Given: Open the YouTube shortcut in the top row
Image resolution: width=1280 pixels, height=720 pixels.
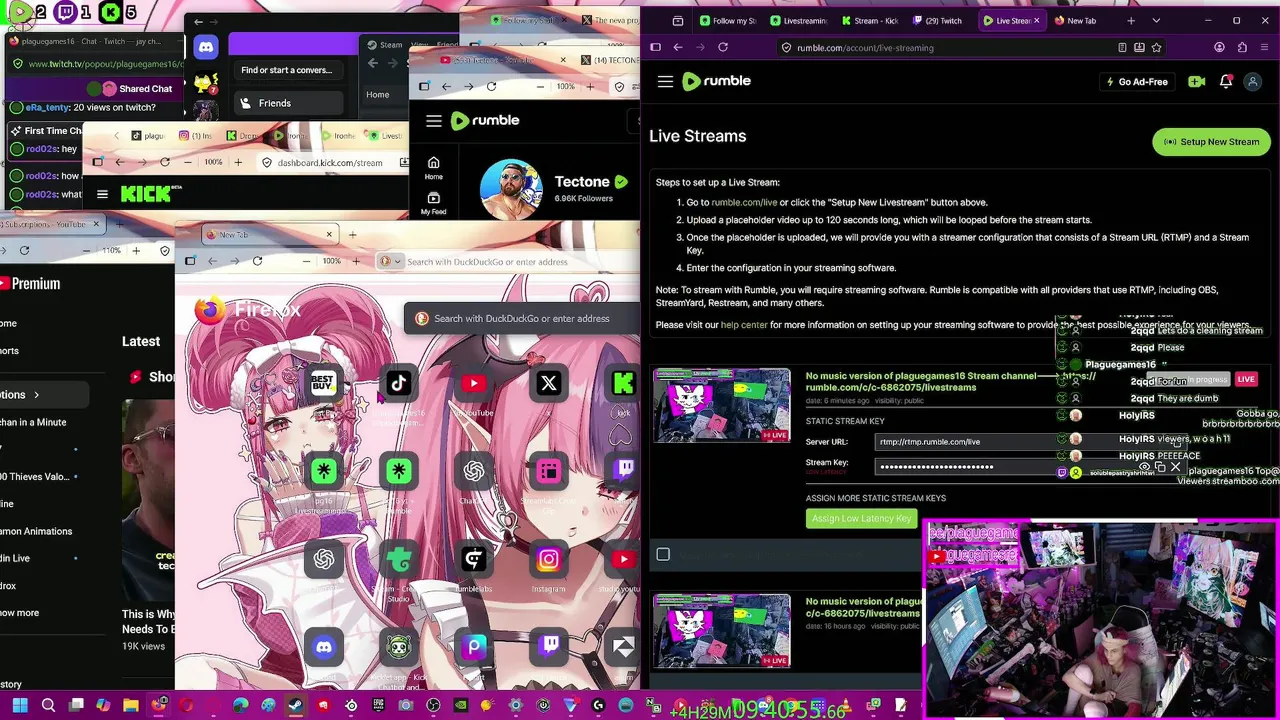Looking at the screenshot, I should (x=474, y=383).
